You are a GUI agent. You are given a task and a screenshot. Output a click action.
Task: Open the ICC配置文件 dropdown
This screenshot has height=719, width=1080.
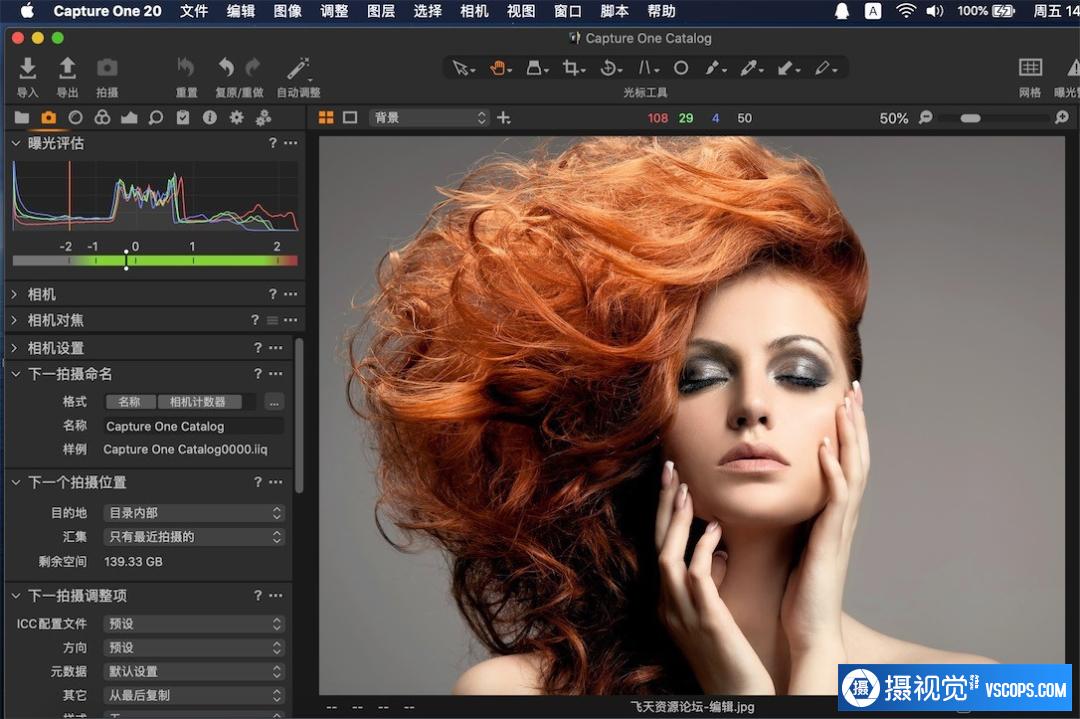[x=194, y=624]
